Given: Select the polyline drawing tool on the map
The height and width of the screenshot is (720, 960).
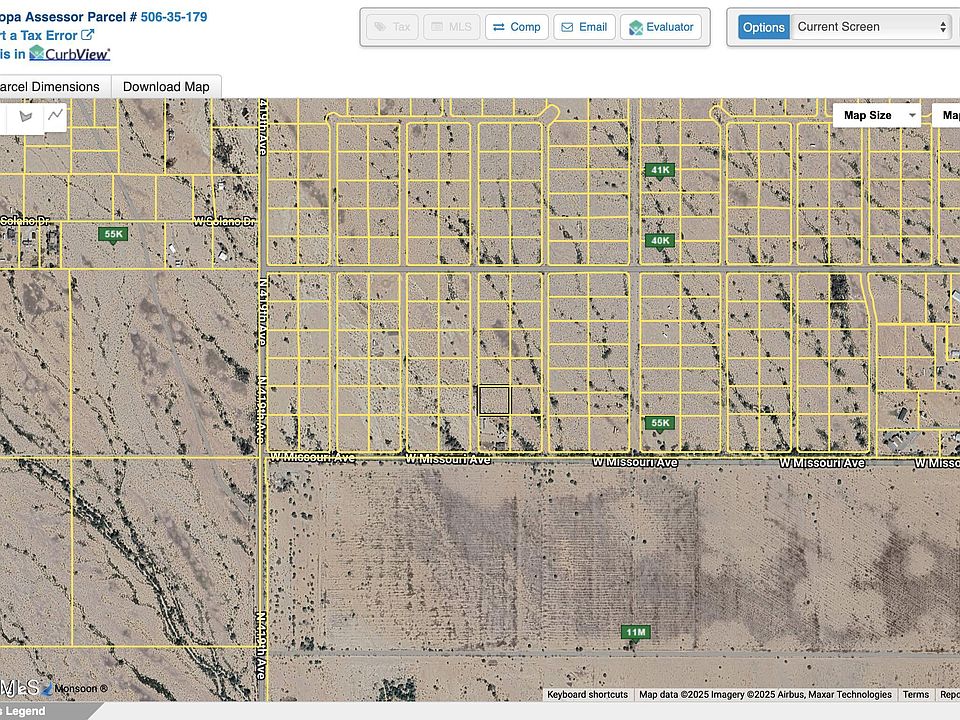Looking at the screenshot, I should point(56,116).
